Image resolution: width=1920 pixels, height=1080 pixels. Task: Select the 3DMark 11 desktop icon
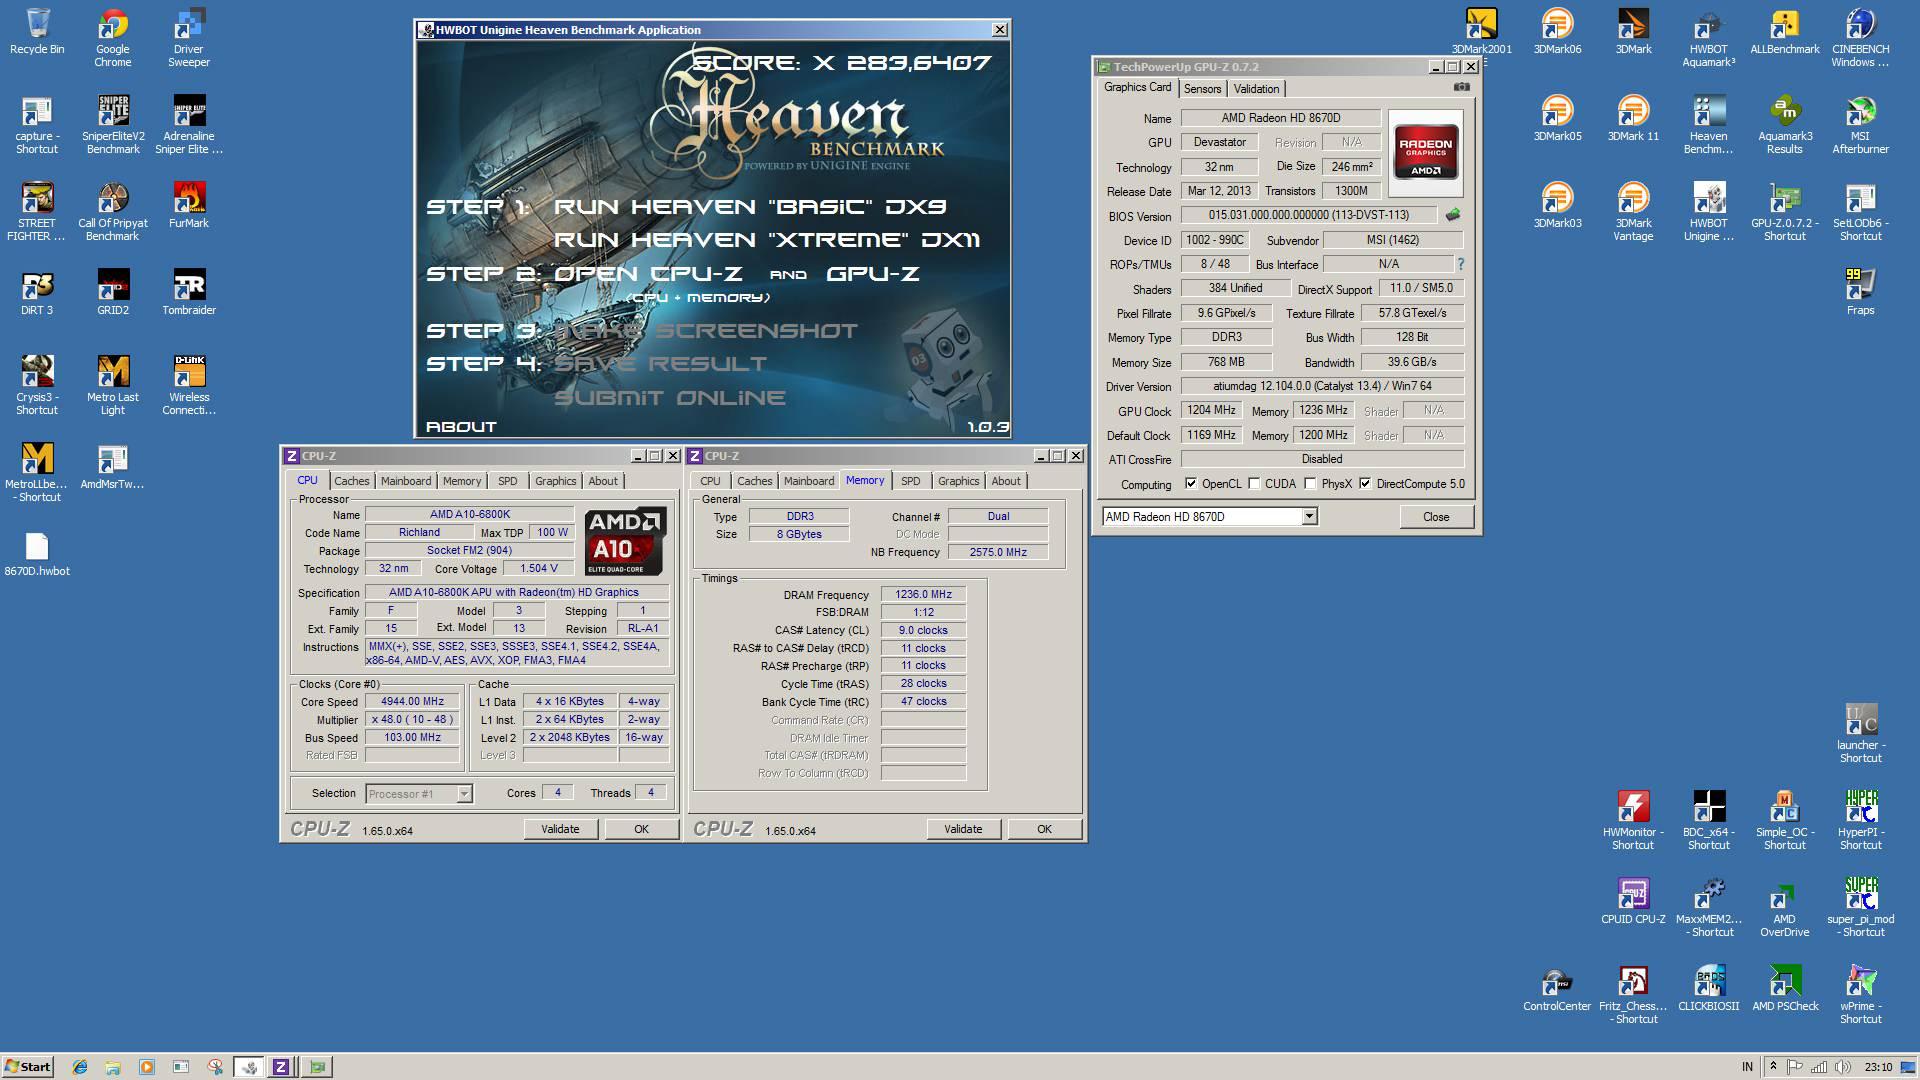pos(1633,119)
